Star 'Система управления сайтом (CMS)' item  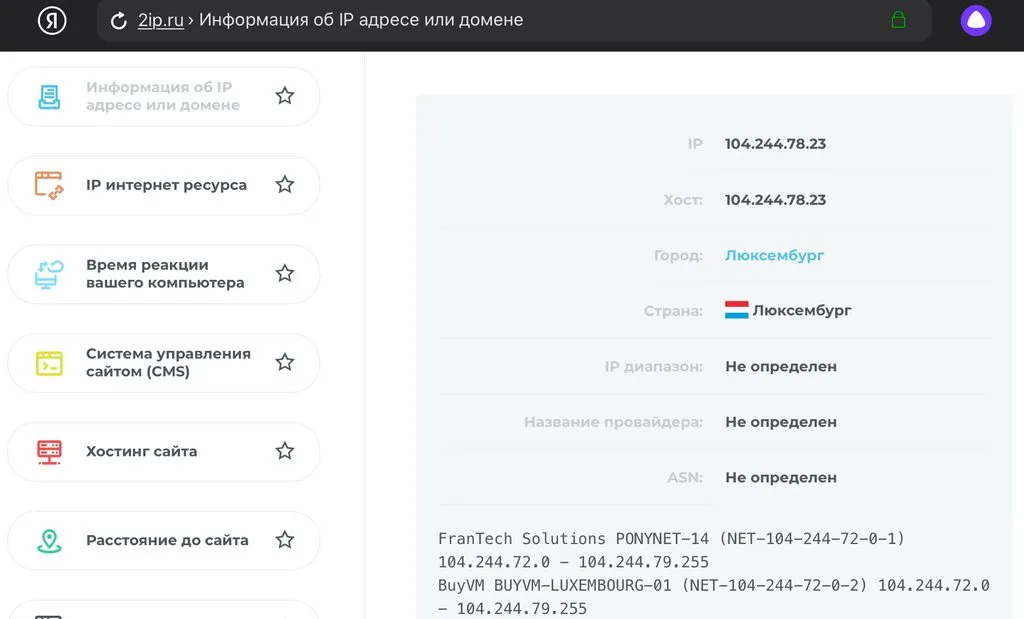(x=285, y=362)
